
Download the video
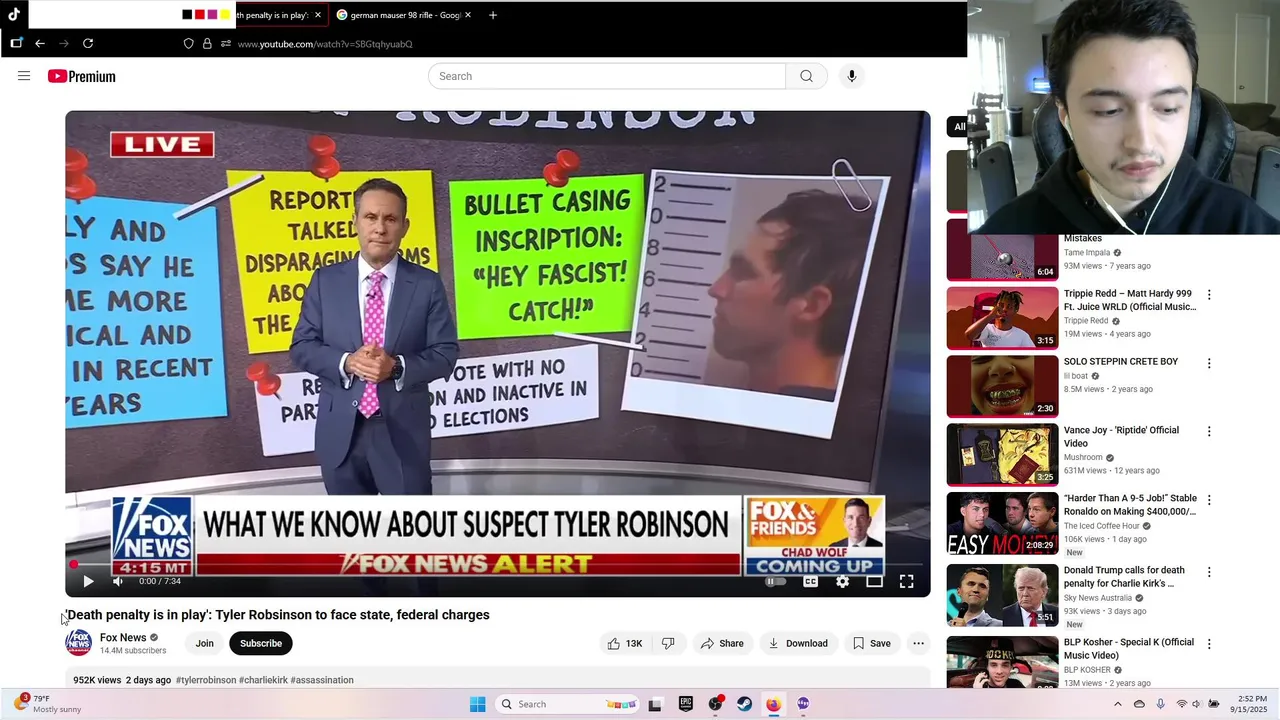(x=798, y=643)
